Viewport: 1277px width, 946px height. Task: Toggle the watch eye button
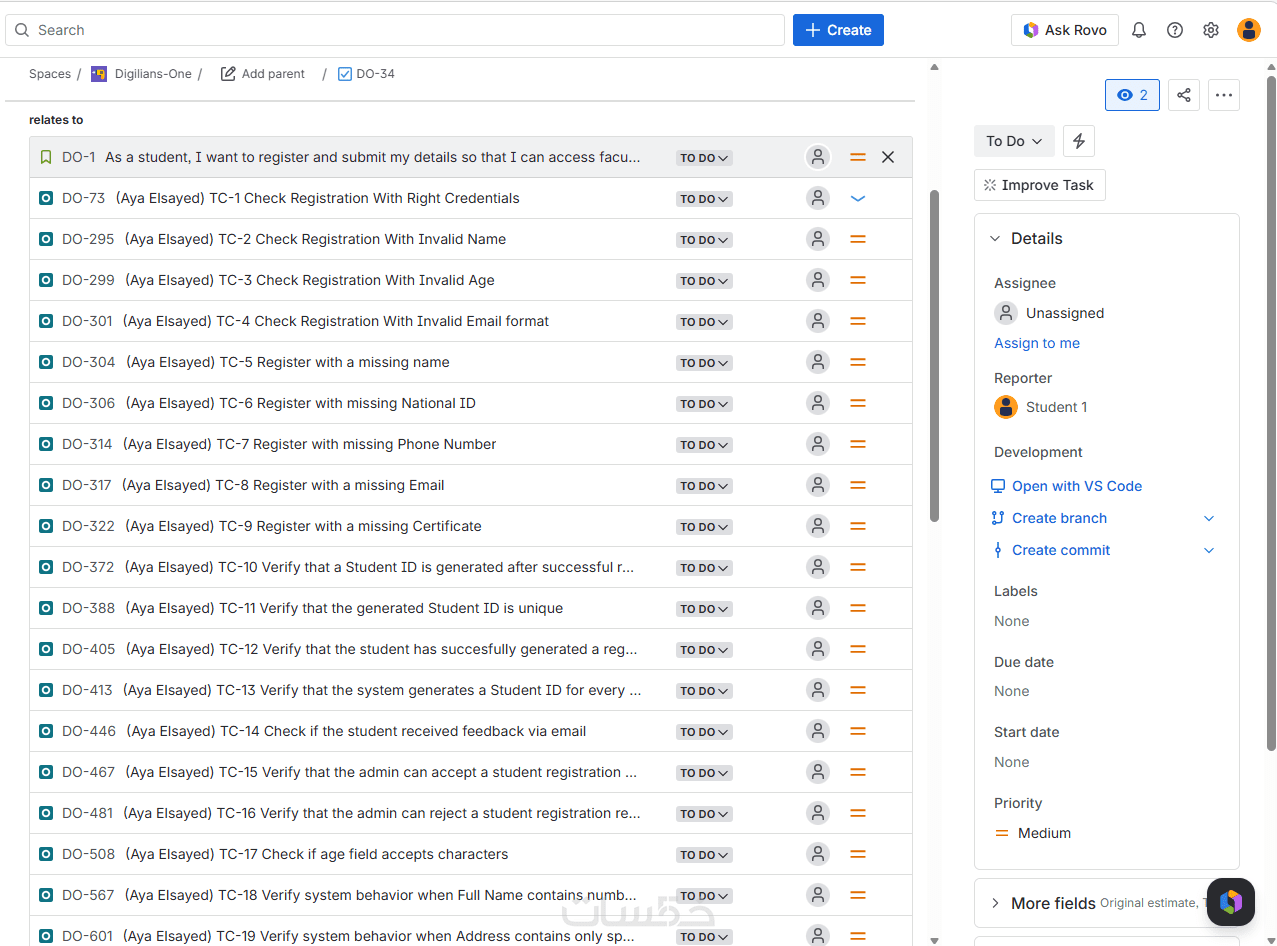point(1132,95)
